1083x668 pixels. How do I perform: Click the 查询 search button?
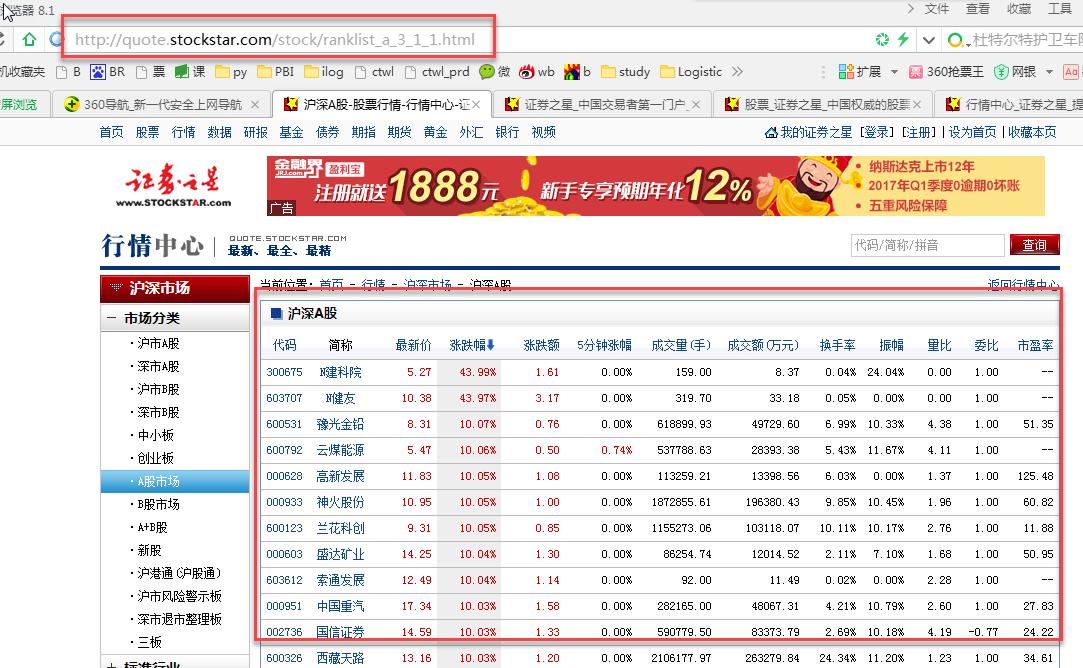pos(1035,245)
